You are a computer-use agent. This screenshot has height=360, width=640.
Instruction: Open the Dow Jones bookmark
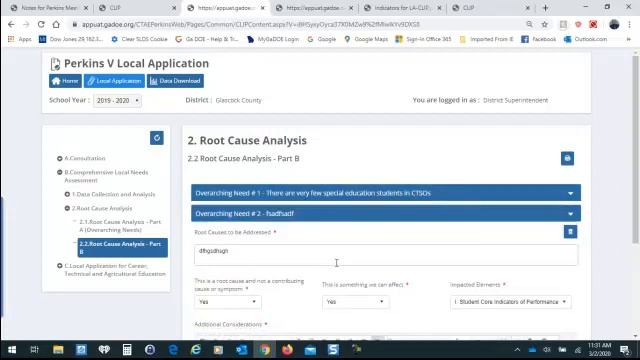[71, 39]
